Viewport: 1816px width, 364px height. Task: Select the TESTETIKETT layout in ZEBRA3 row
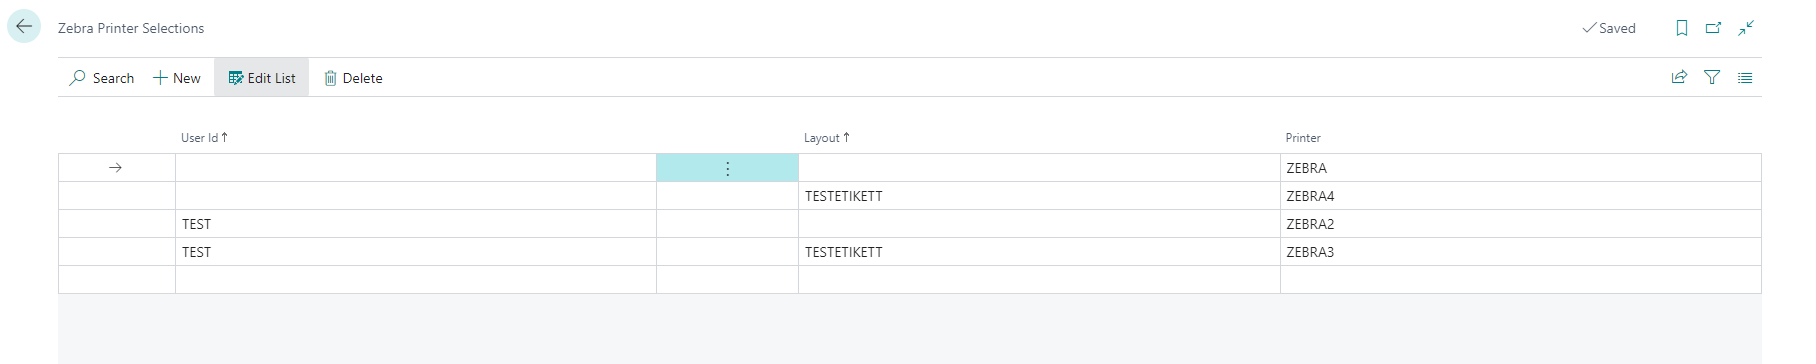point(1039,252)
